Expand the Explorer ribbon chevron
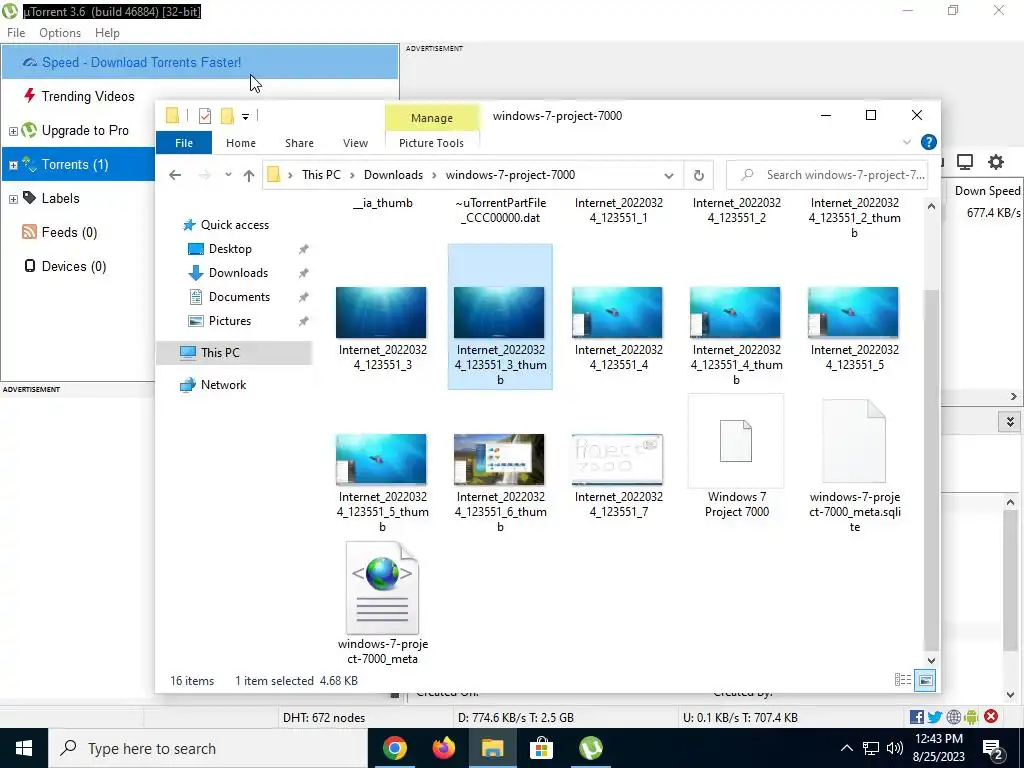This screenshot has width=1024, height=768. point(906,142)
